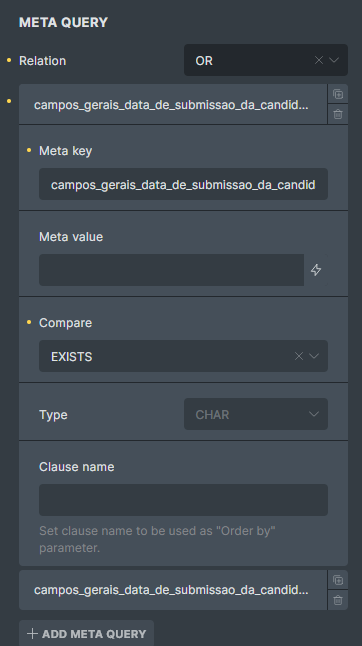
Task: Focus the Meta key input field
Action: pos(183,184)
